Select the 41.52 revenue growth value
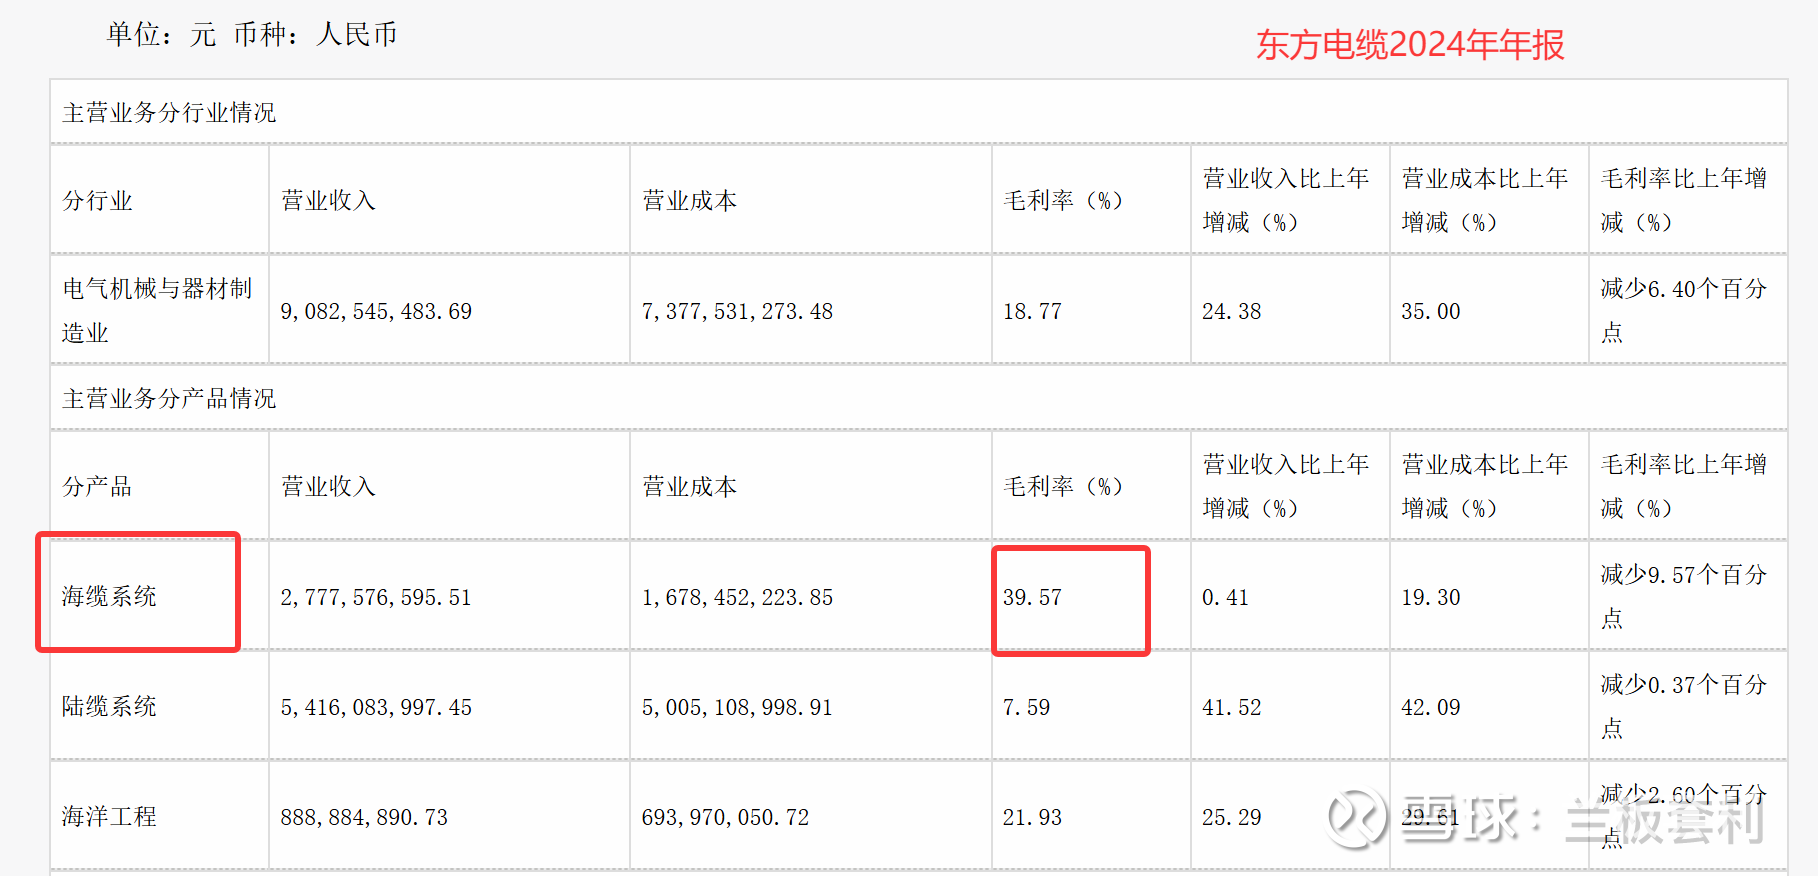The width and height of the screenshot is (1818, 876). click(x=1231, y=708)
